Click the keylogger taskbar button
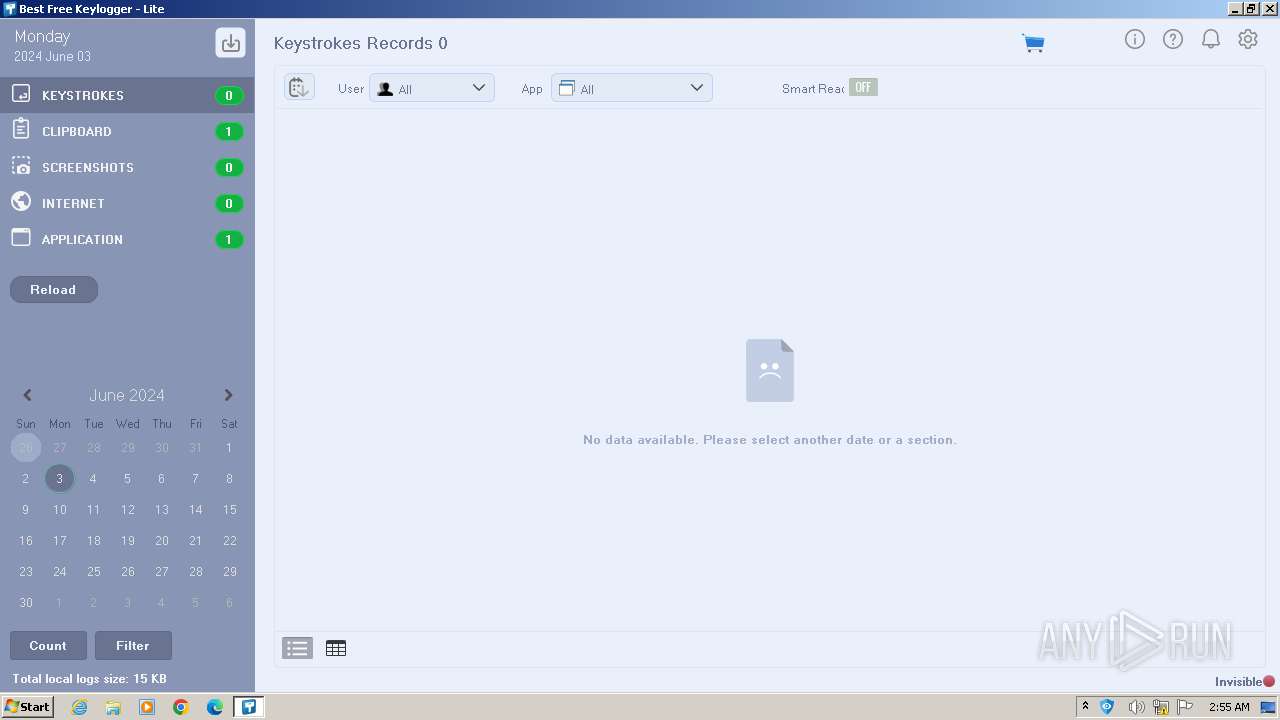This screenshot has height=720, width=1280. tap(249, 707)
